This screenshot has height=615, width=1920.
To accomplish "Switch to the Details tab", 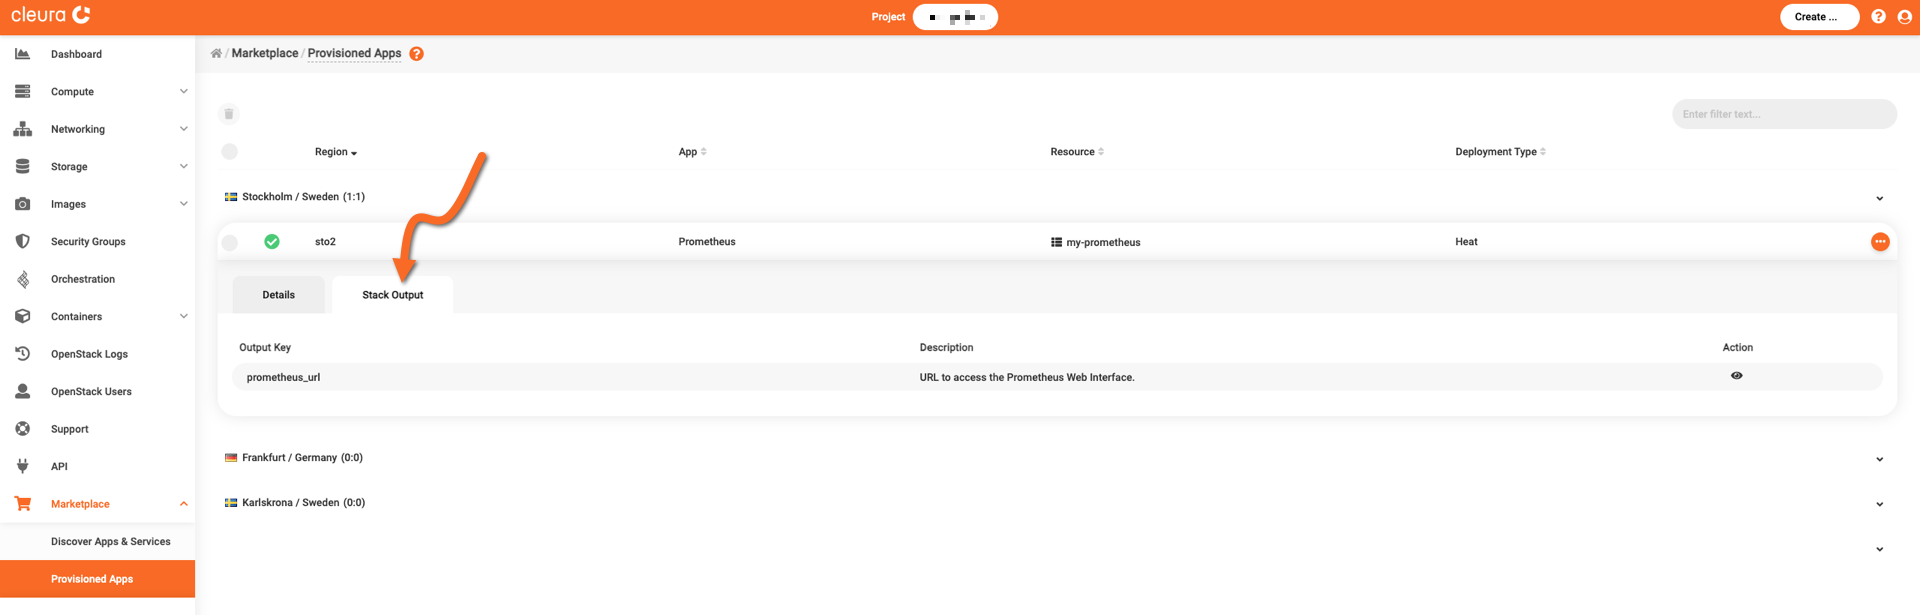I will click(x=278, y=295).
